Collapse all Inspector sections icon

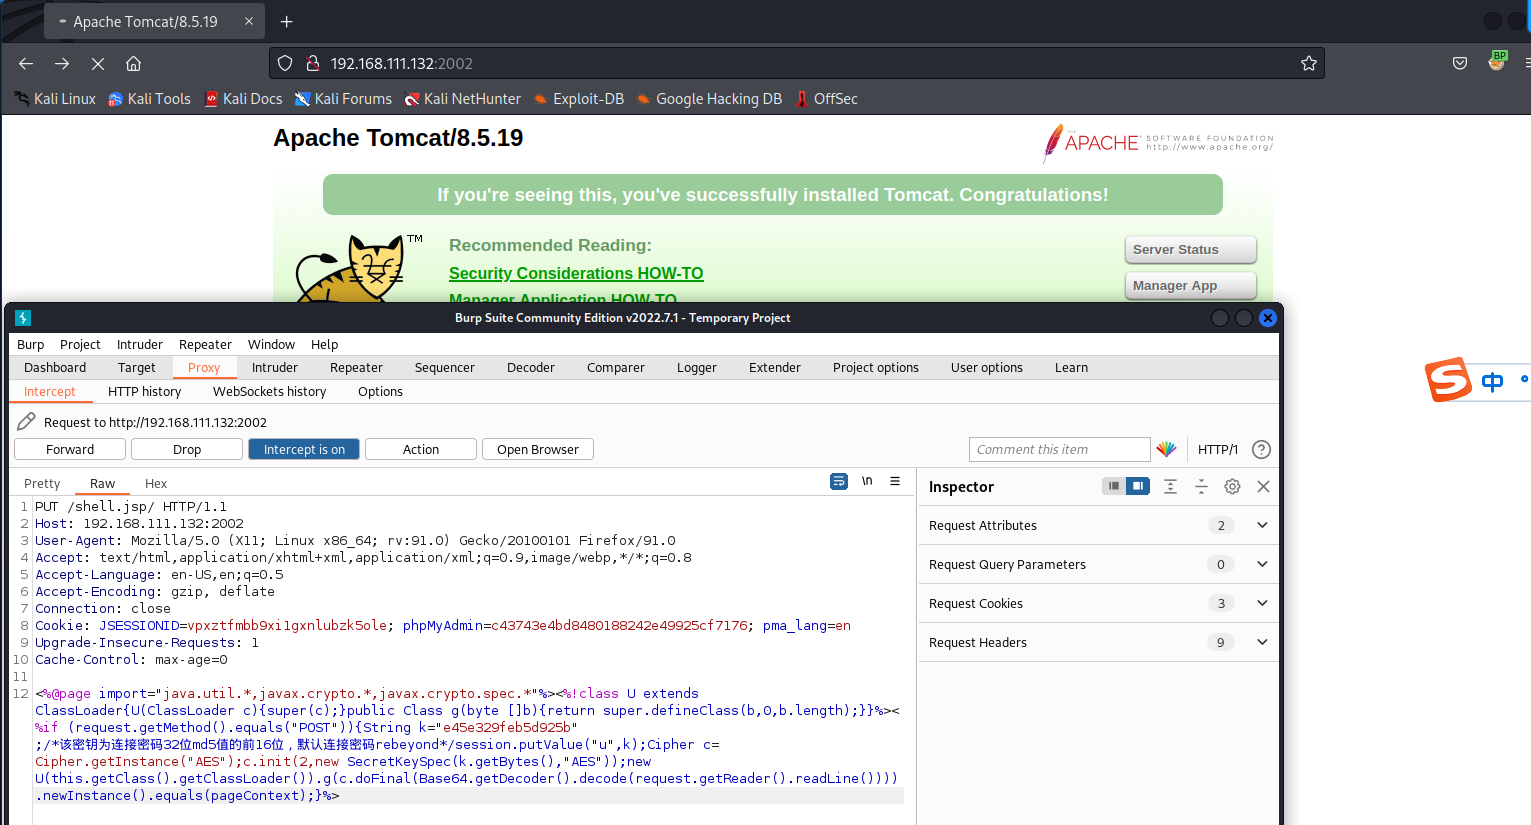pos(1201,486)
